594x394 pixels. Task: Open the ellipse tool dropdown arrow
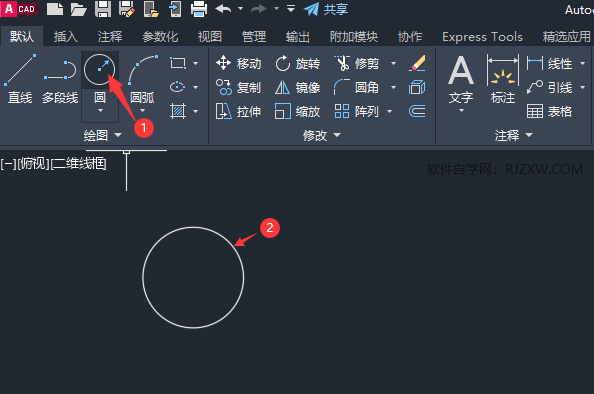point(195,87)
